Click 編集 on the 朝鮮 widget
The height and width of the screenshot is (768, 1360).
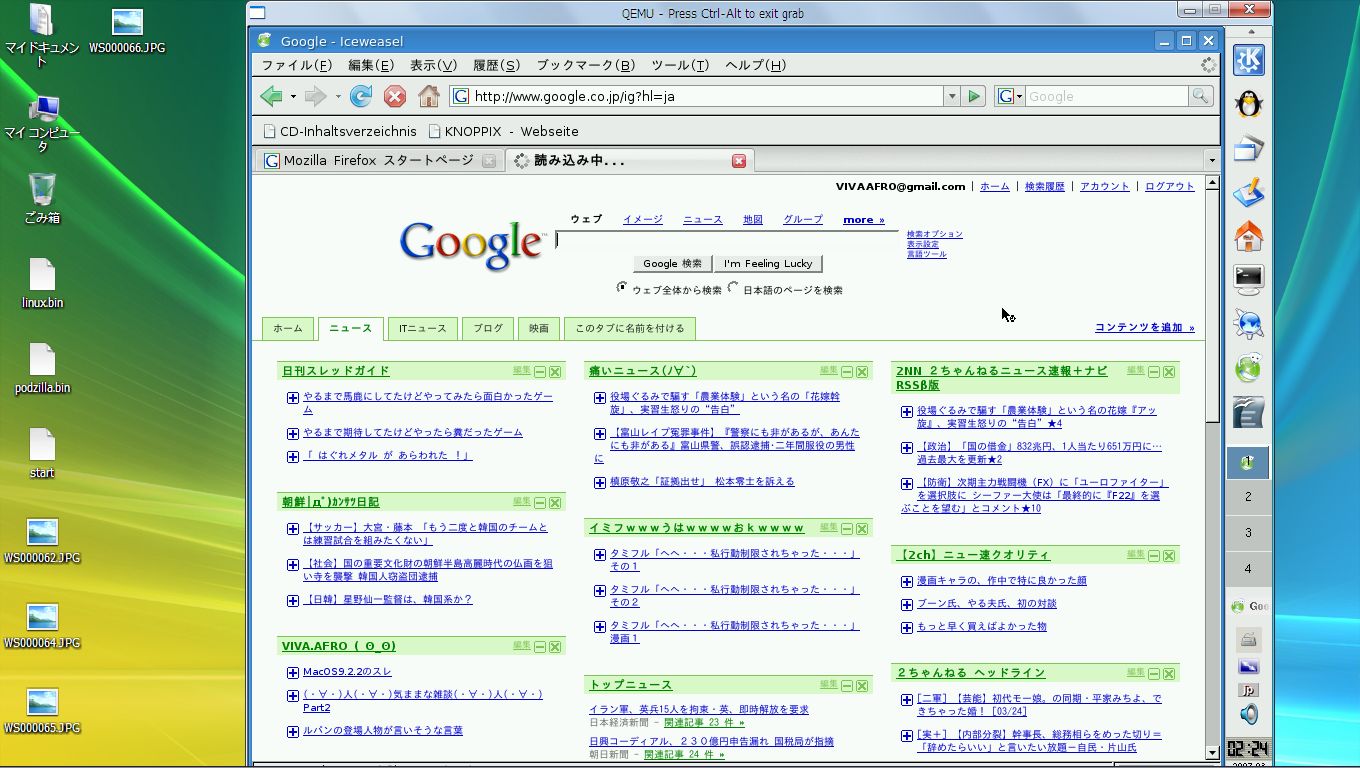pyautogui.click(x=522, y=502)
